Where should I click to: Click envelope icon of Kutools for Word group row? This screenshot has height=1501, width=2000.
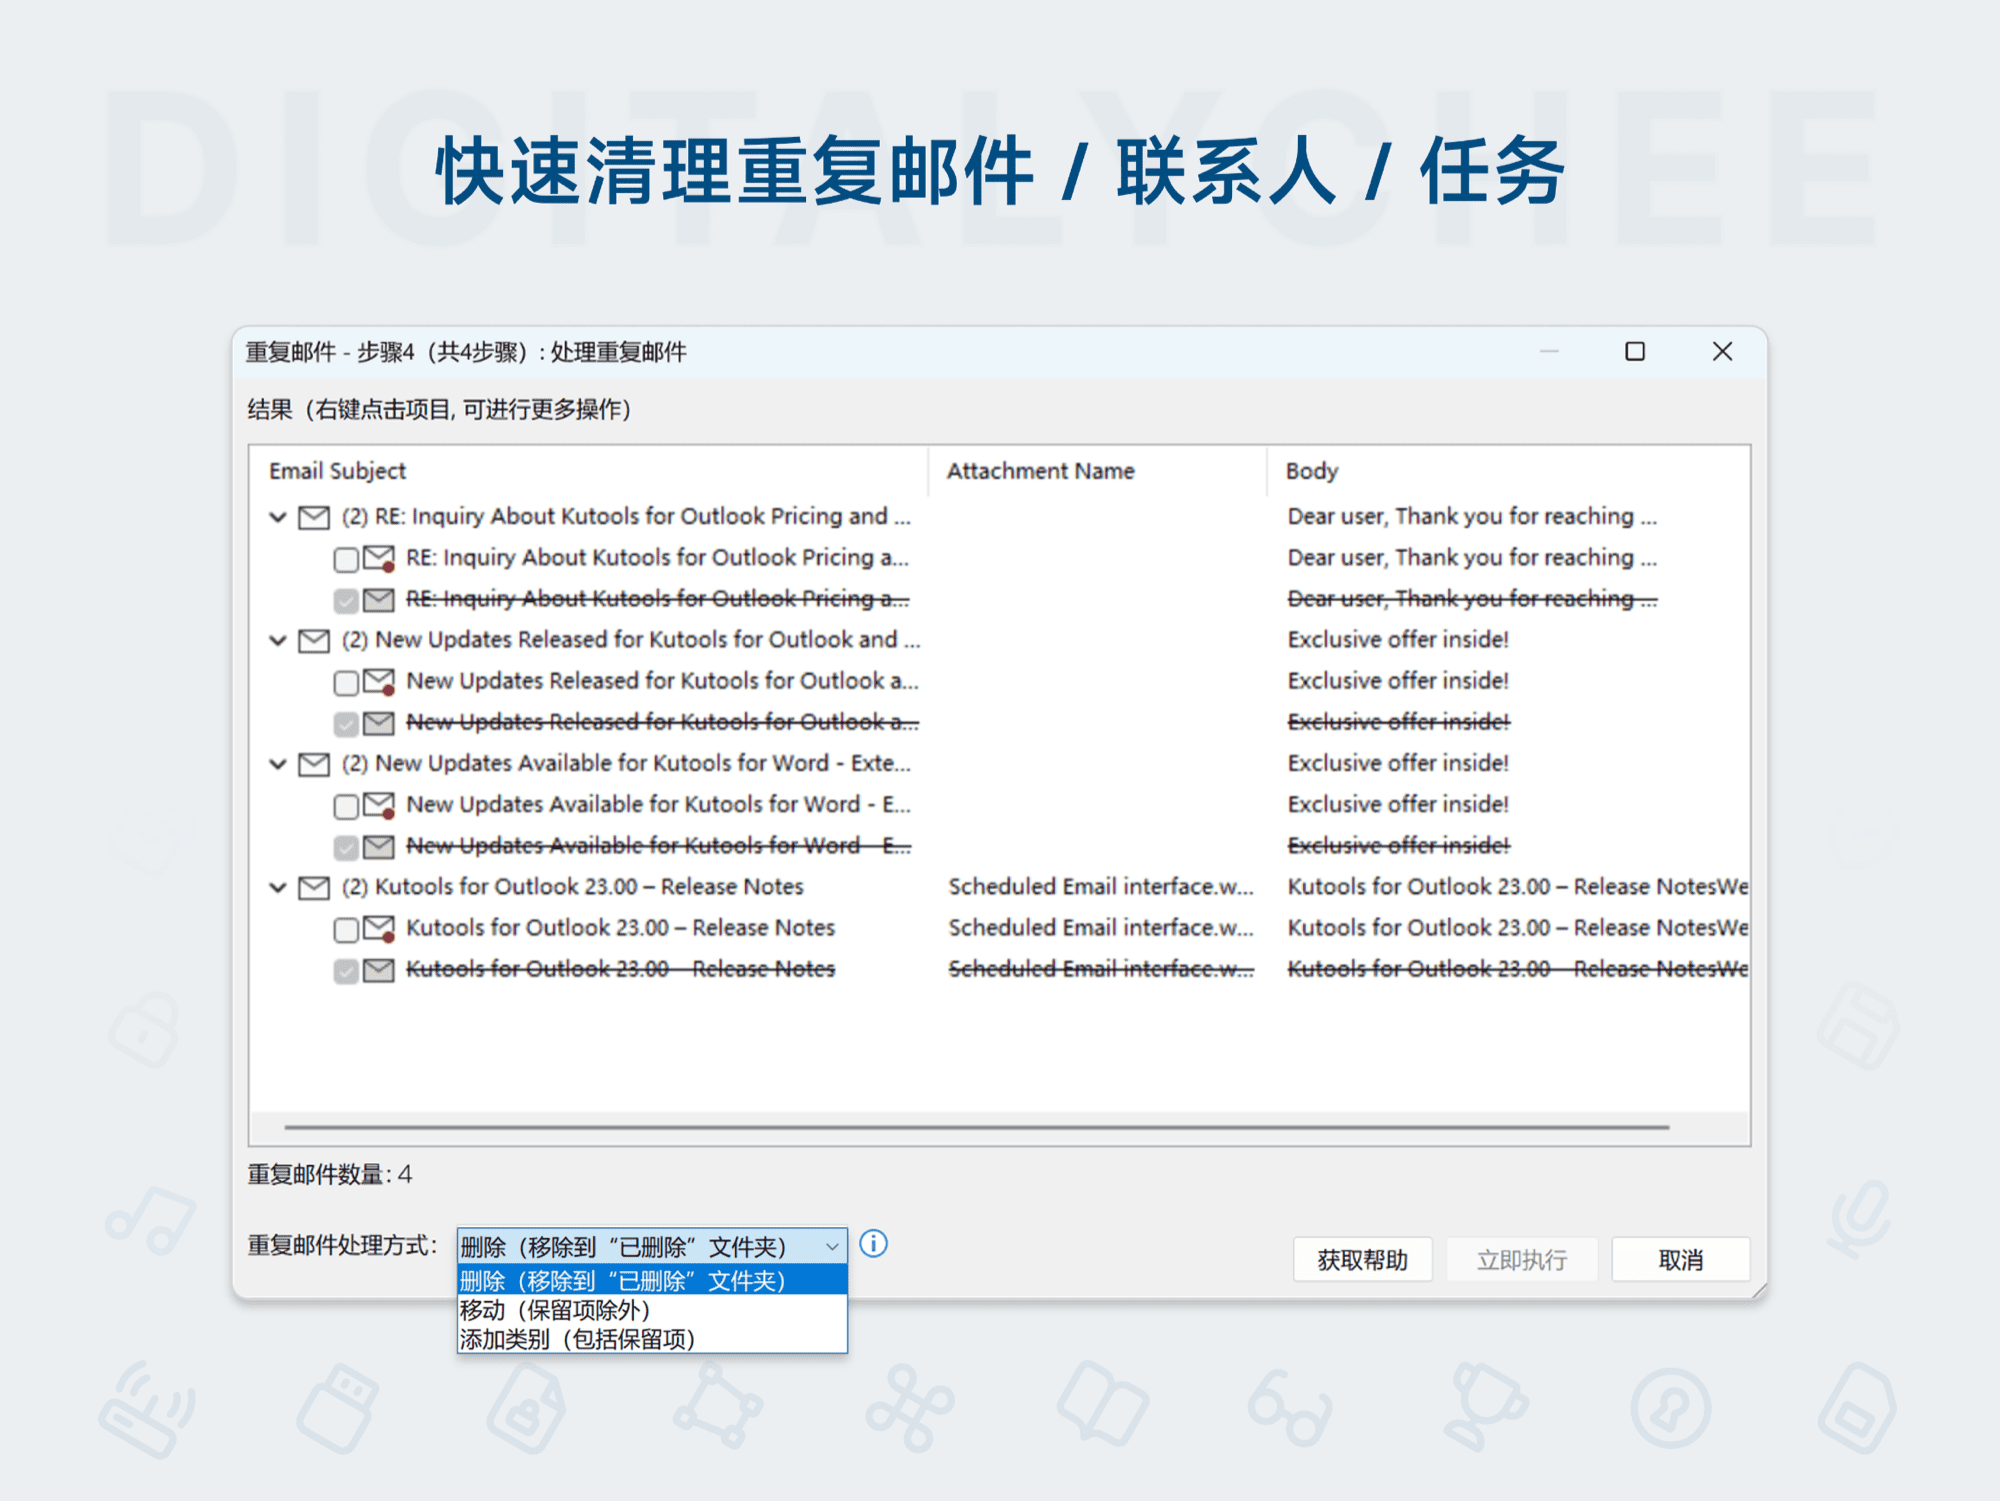[314, 764]
